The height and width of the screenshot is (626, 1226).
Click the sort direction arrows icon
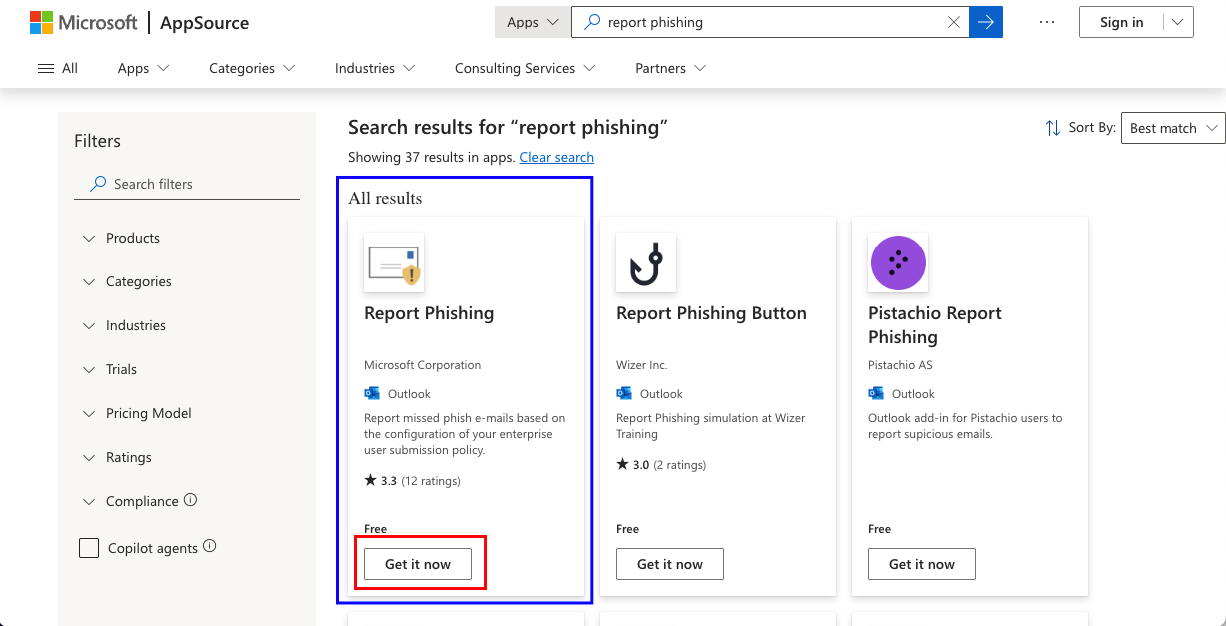coord(1051,128)
